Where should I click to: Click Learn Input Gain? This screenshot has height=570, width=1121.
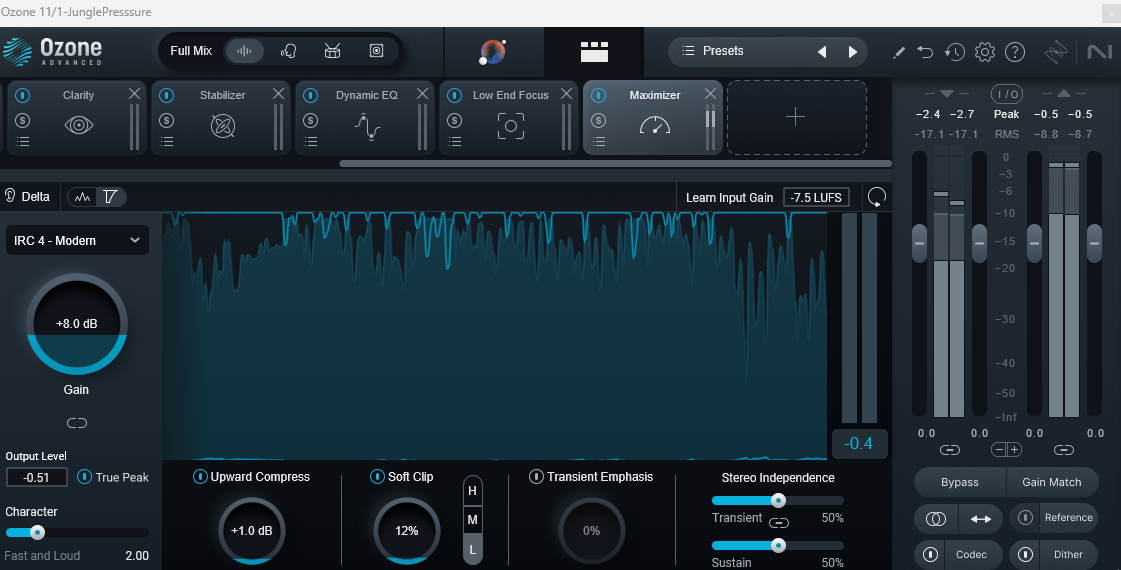click(729, 198)
